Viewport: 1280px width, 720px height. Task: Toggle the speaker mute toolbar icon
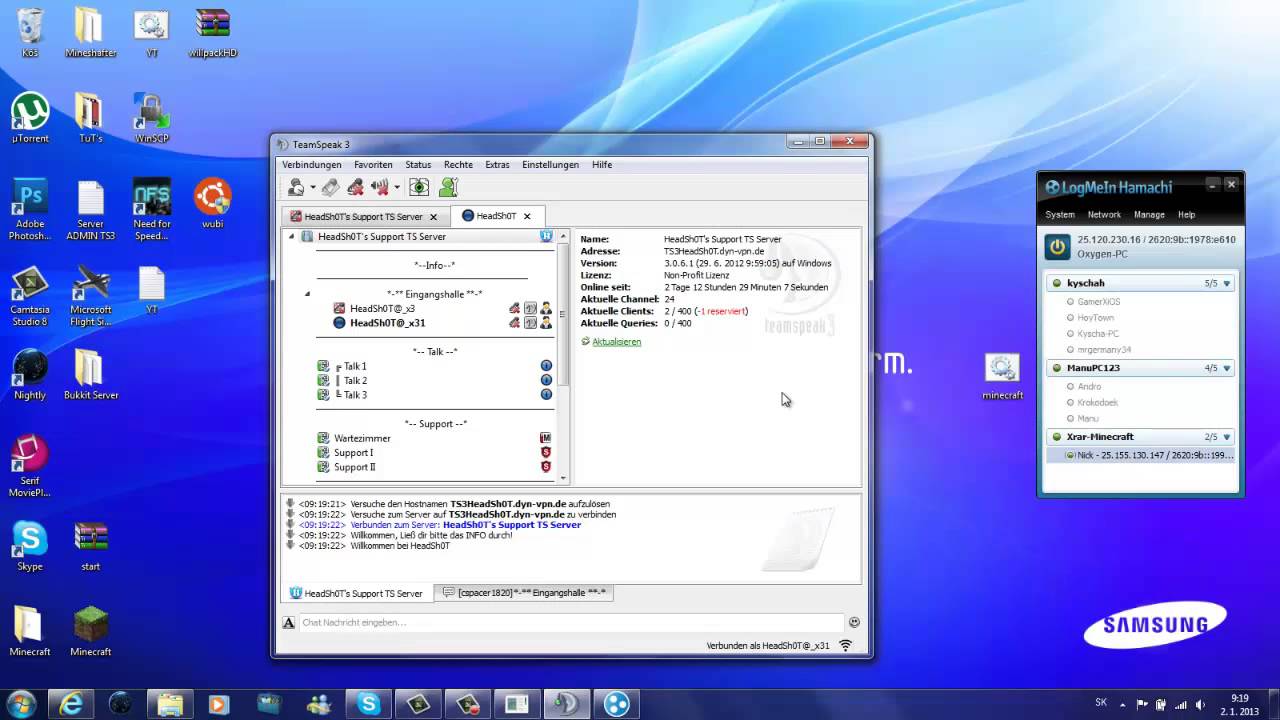click(380, 187)
